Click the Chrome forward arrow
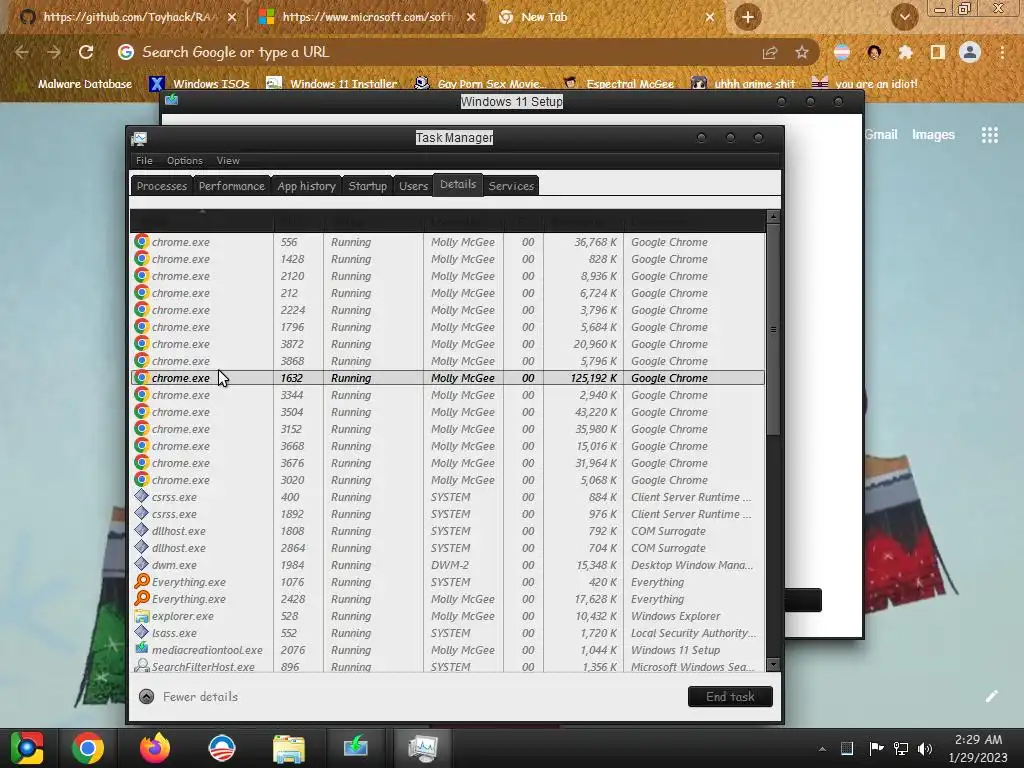The width and height of the screenshot is (1024, 768). (x=54, y=52)
